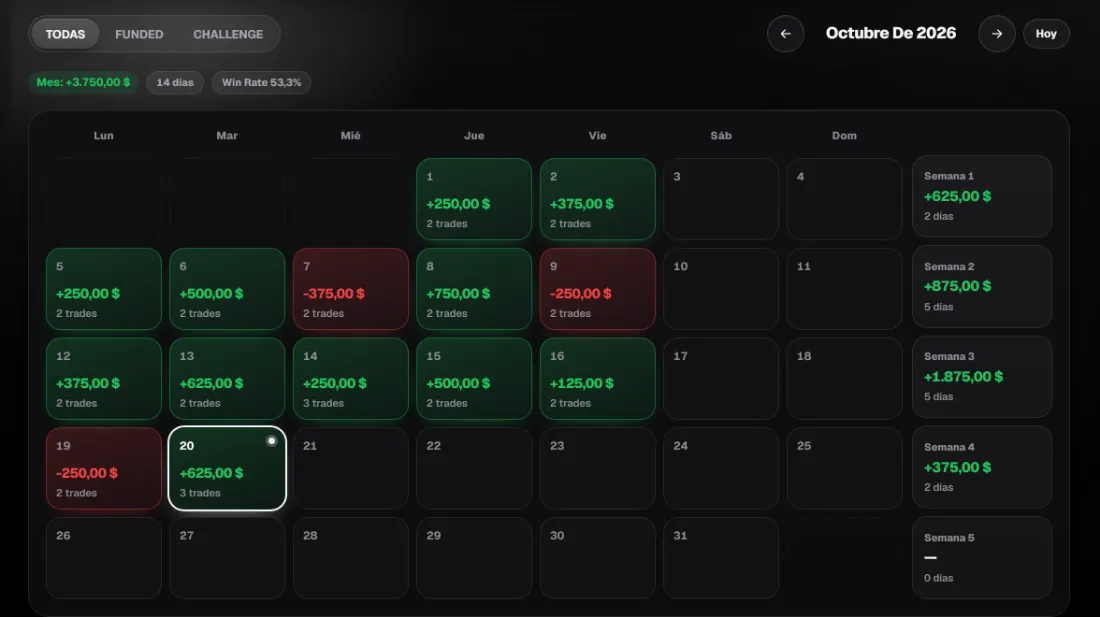
Task: Open Semana 1 summary card
Action: coord(981,196)
